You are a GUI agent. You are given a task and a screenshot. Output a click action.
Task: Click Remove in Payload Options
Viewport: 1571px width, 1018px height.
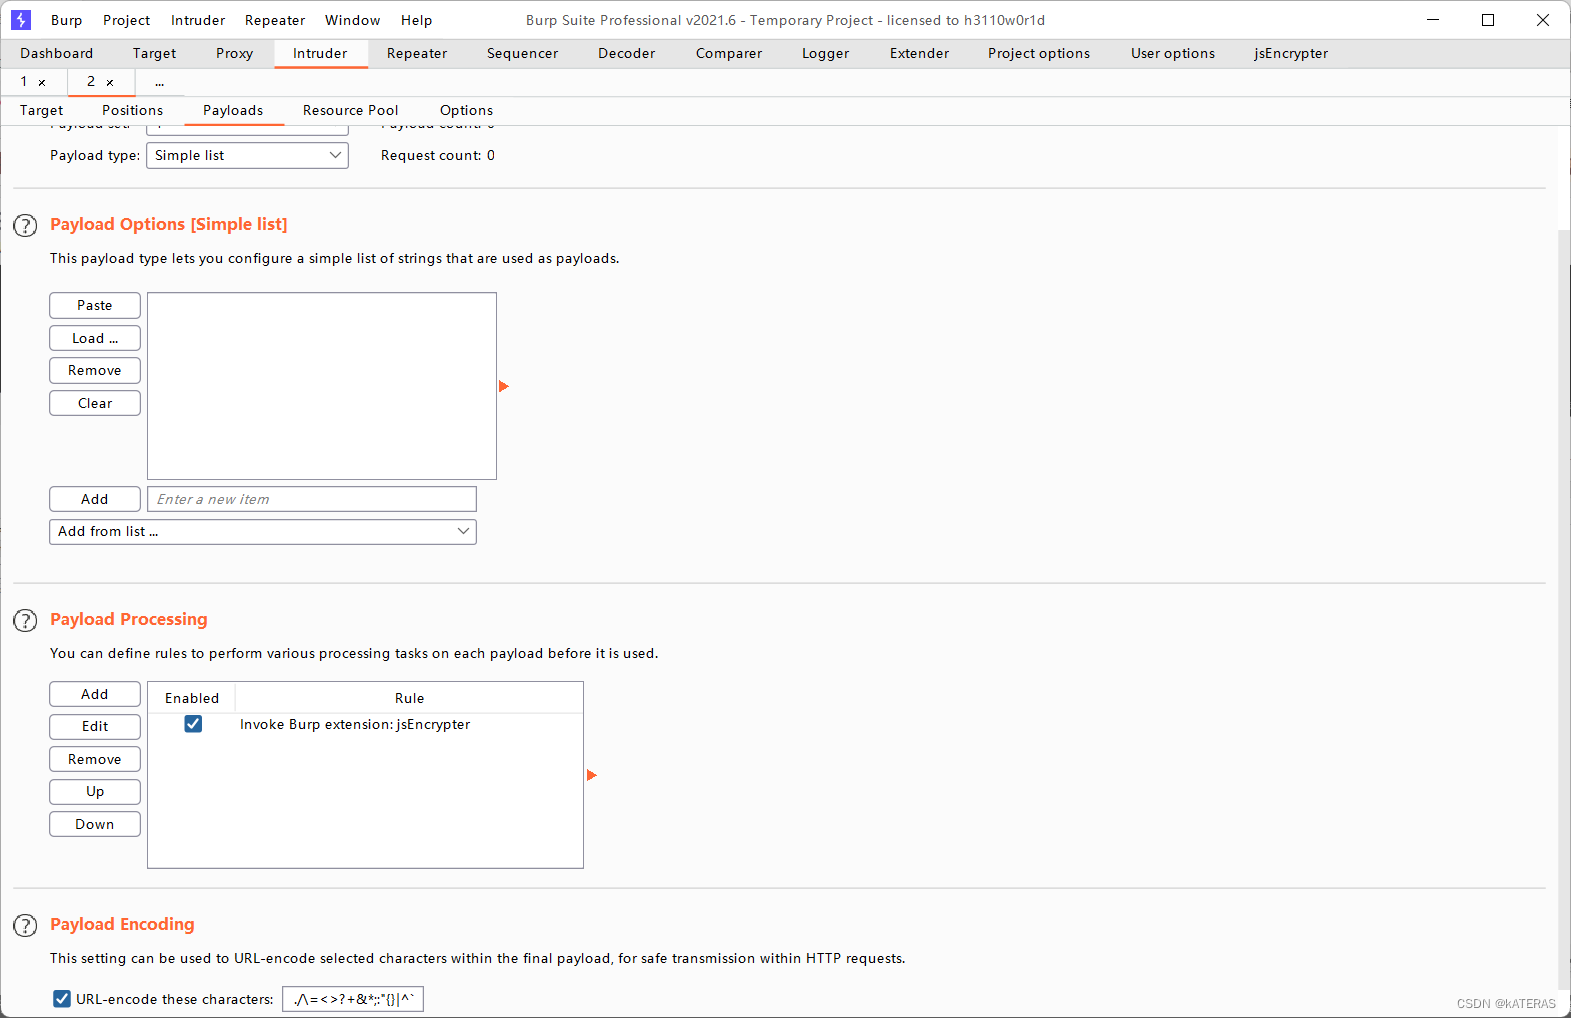[x=95, y=371]
